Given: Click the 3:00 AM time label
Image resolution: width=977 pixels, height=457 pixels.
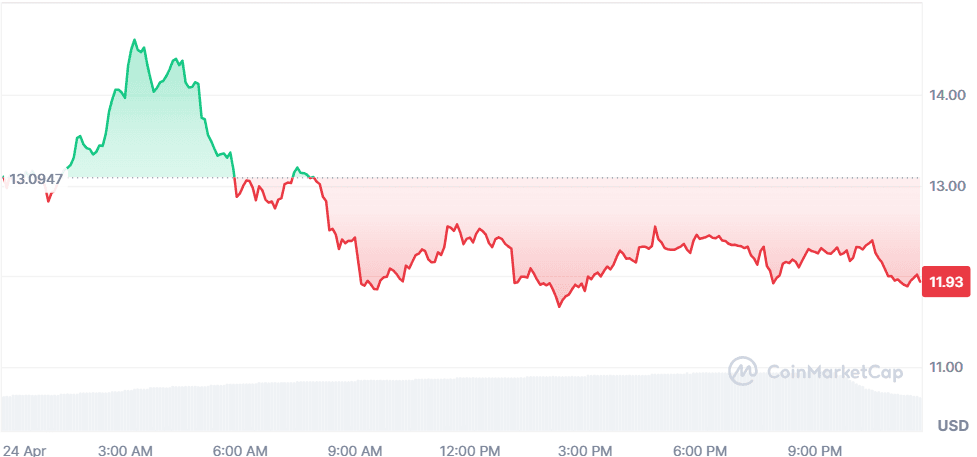Looking at the screenshot, I should click(127, 448).
